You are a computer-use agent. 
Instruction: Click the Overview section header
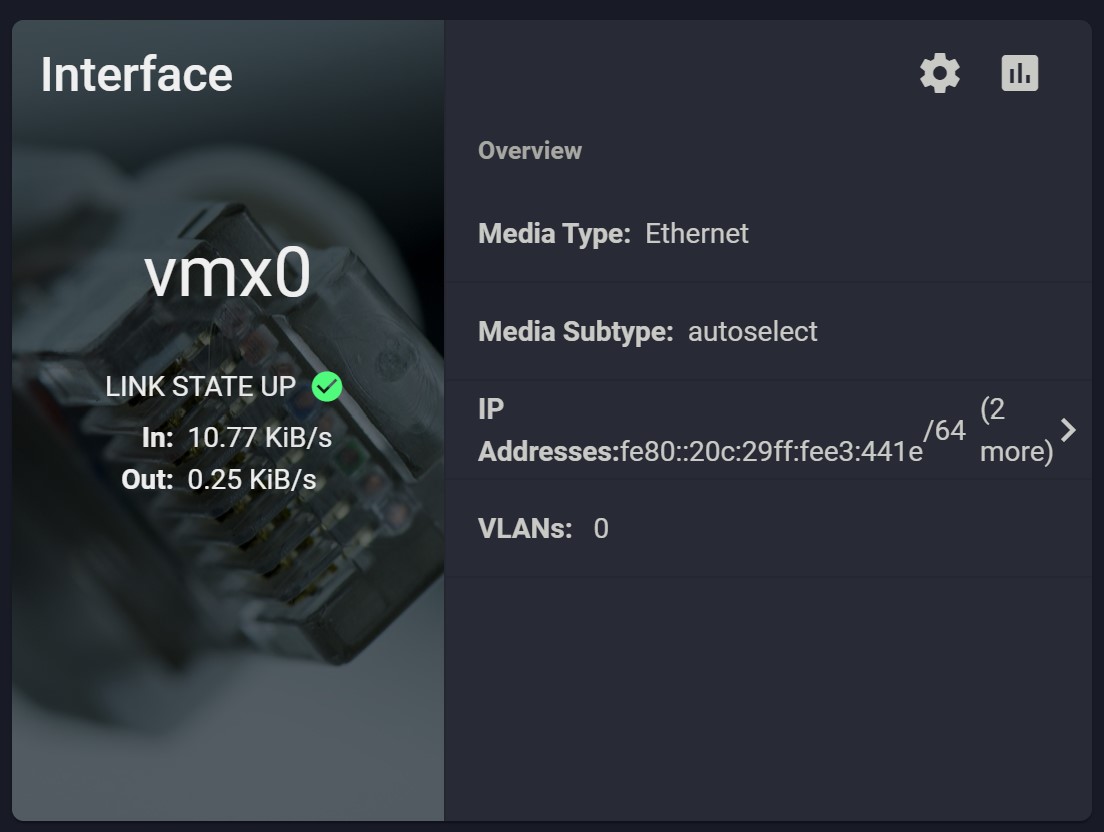pos(530,151)
